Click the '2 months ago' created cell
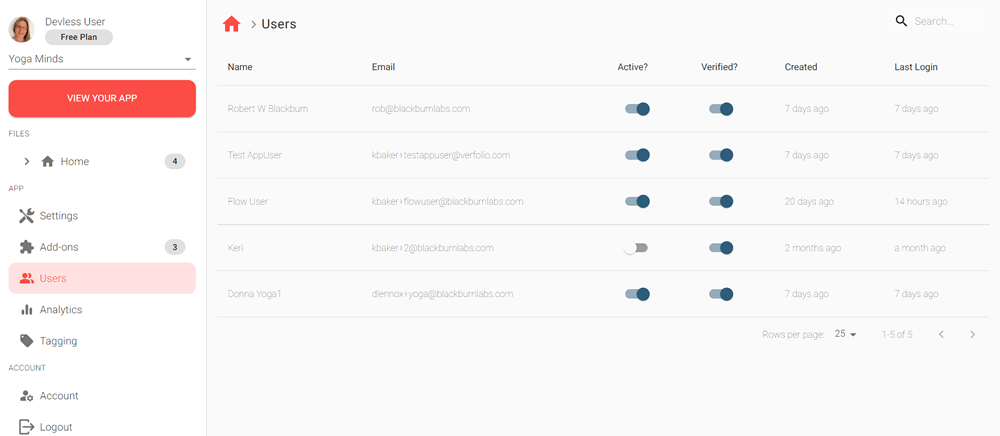The height and width of the screenshot is (436, 1000). coord(812,248)
